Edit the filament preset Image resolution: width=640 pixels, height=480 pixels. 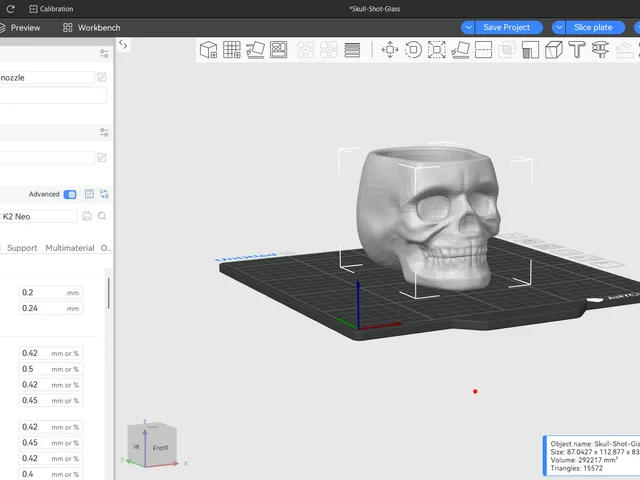coord(102,158)
